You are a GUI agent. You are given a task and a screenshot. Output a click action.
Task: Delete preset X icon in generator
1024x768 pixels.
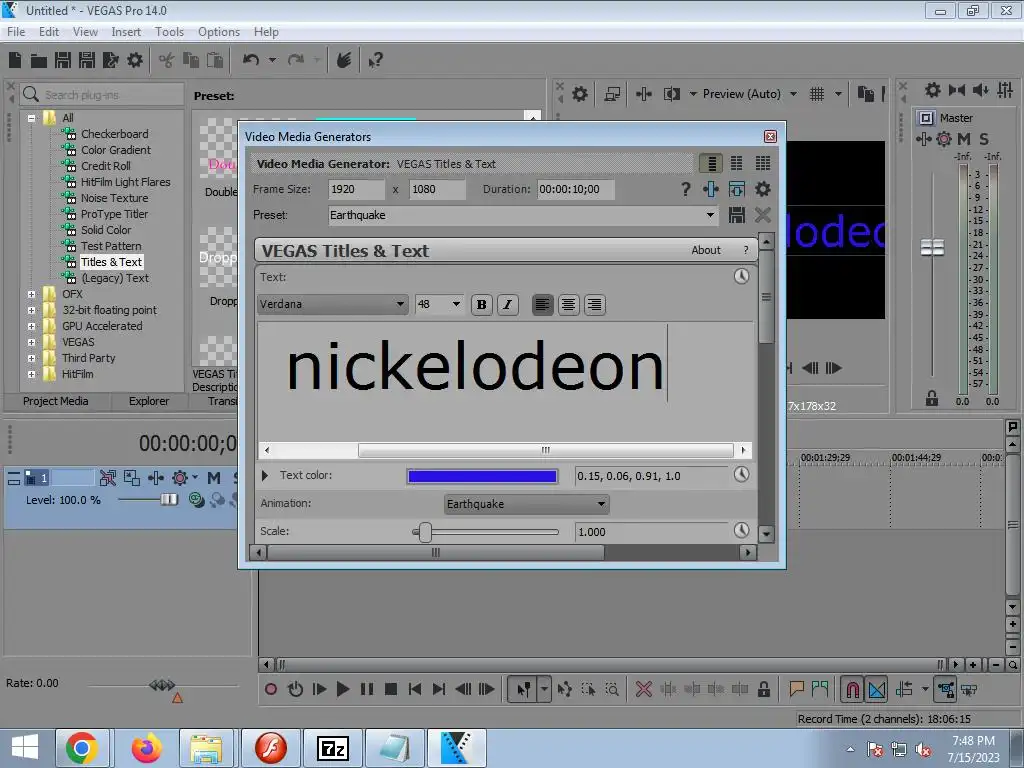click(x=763, y=215)
